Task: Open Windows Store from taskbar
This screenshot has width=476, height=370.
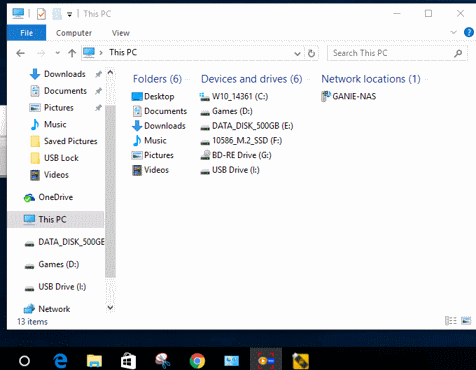Action: click(x=128, y=361)
